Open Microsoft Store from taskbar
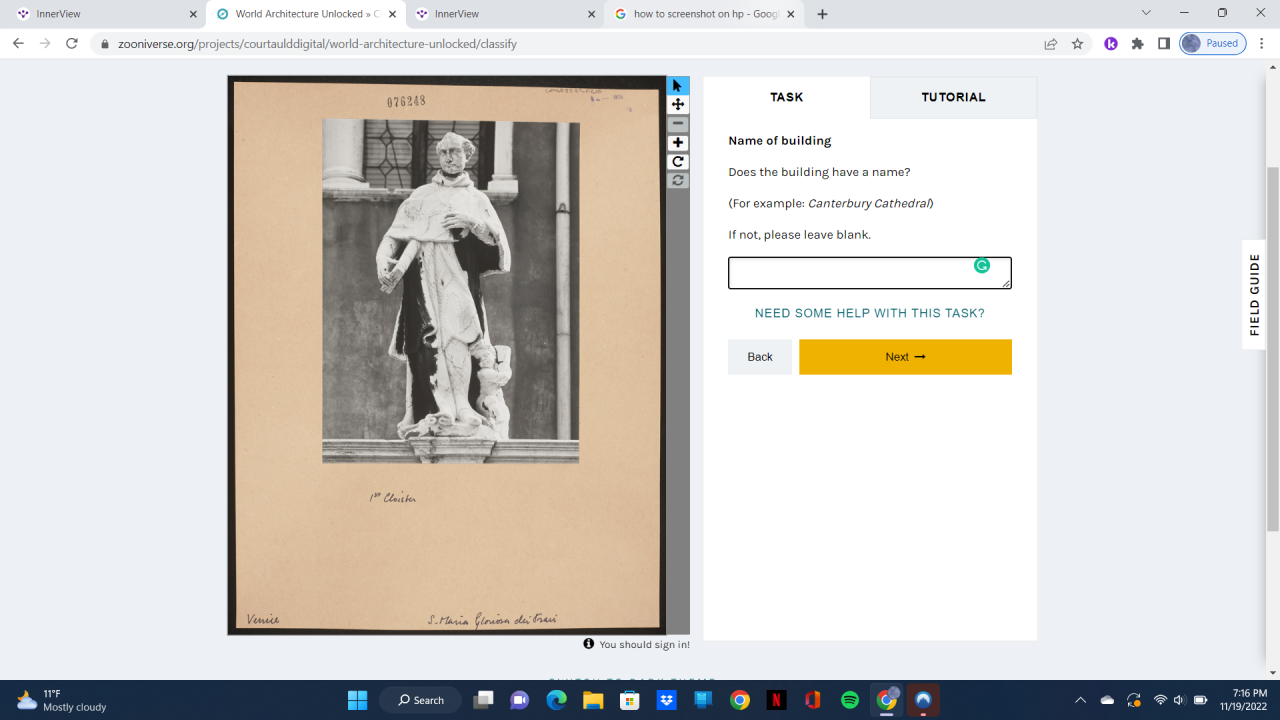Screen dimensions: 1280x720 click(630, 700)
